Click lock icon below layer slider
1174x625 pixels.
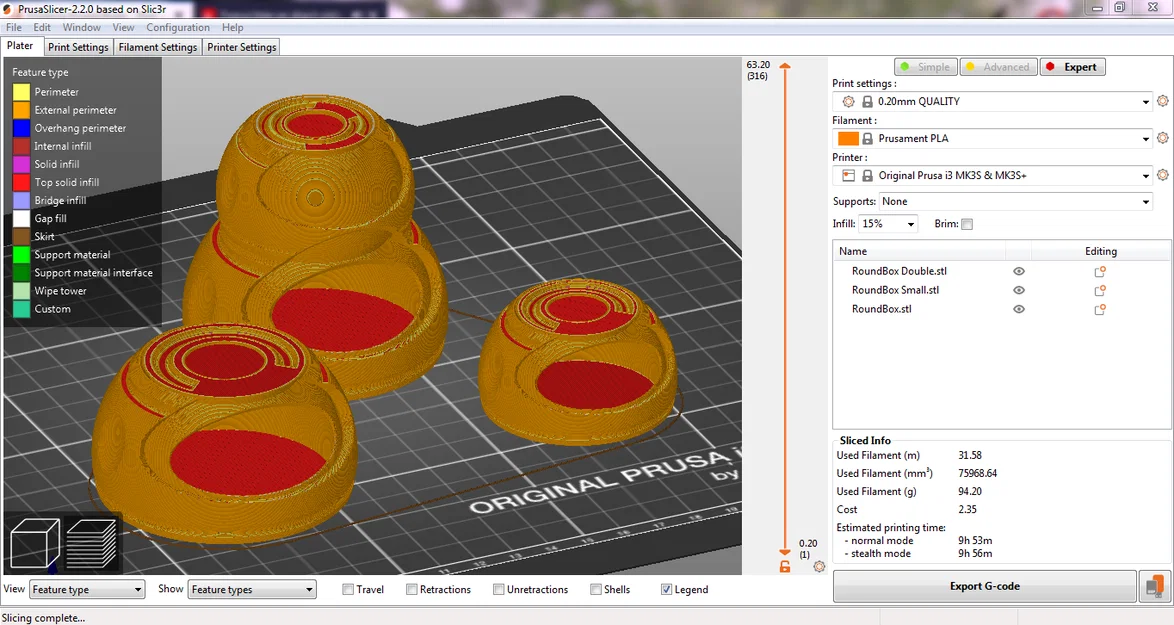point(785,567)
